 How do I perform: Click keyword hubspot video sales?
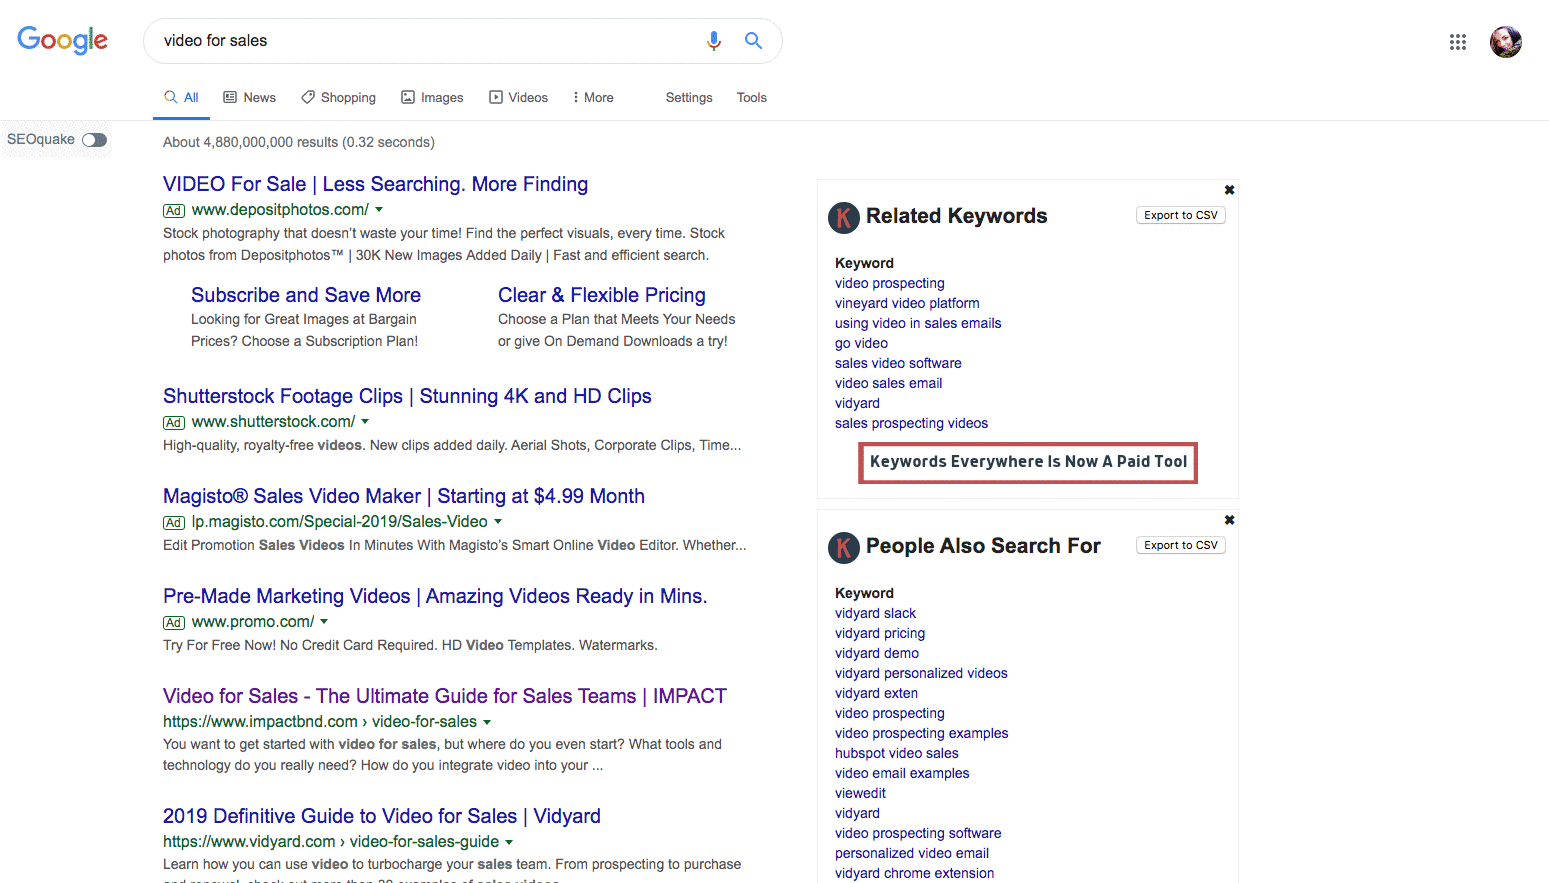pos(896,753)
